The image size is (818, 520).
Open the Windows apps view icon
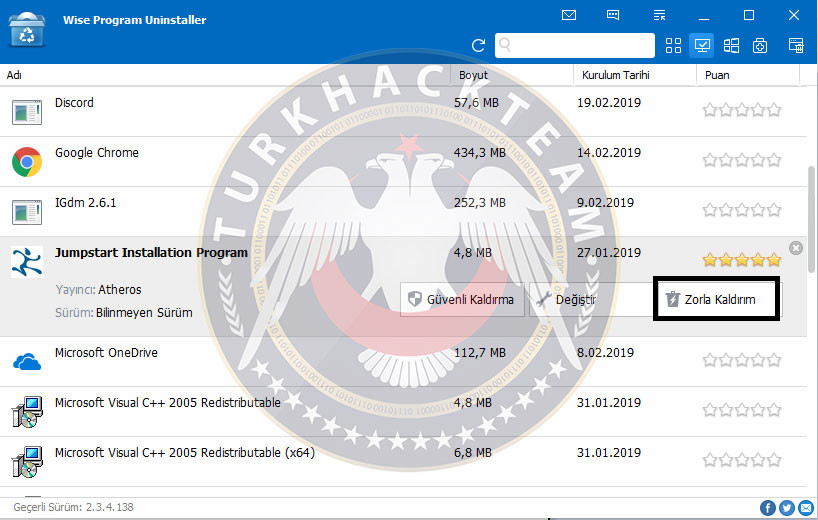(731, 45)
